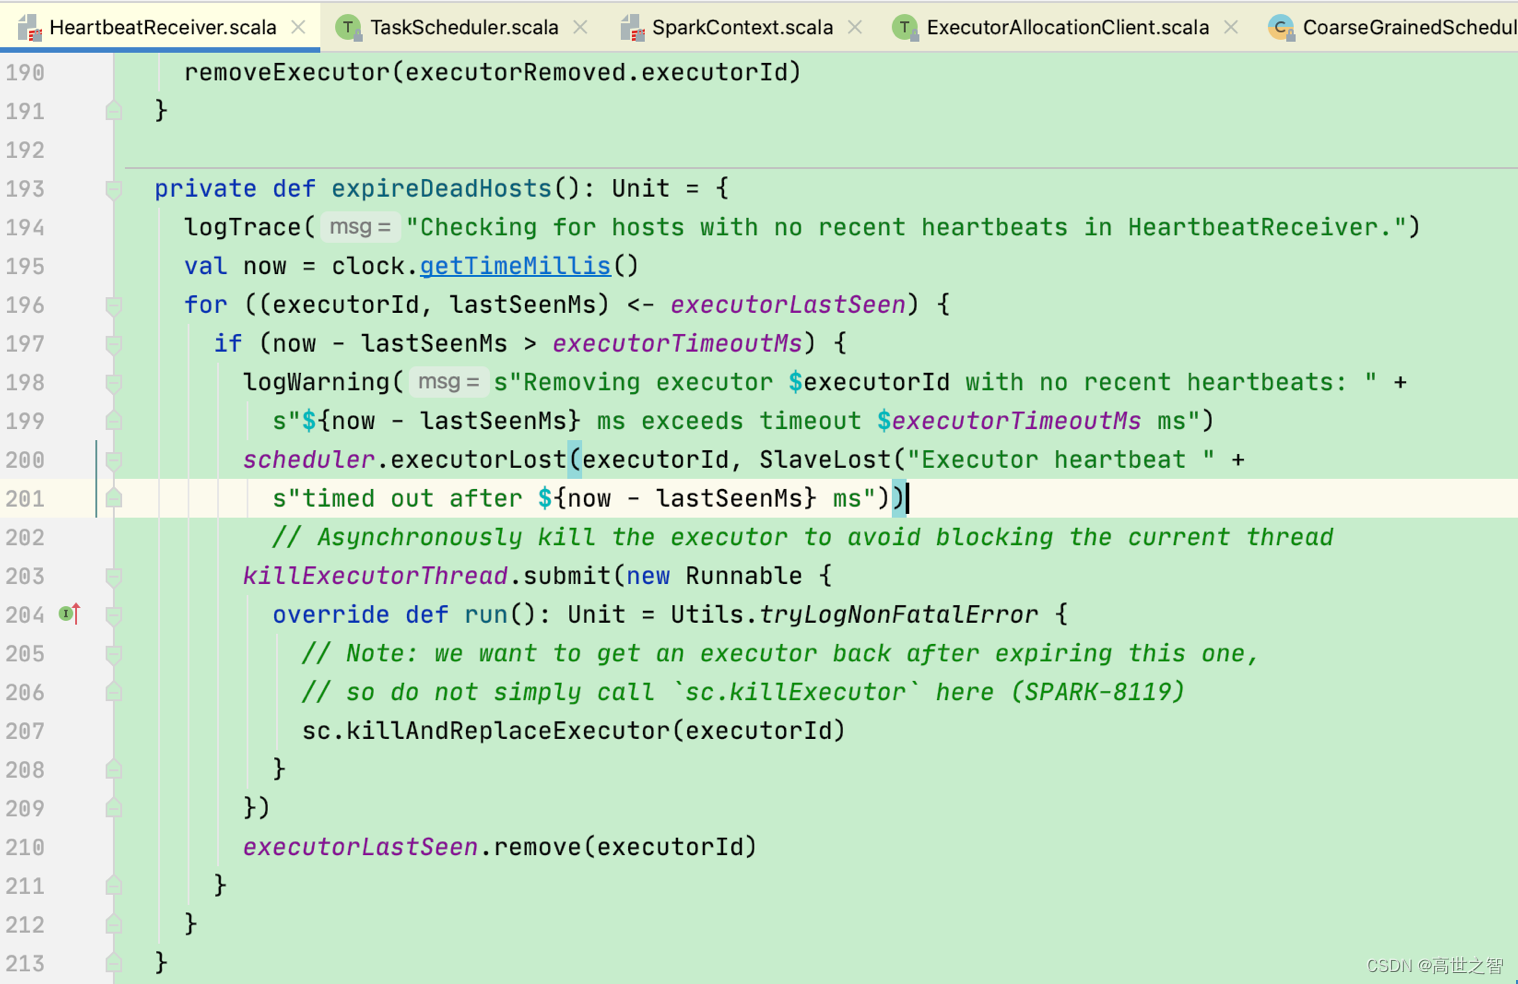1518x984 pixels.
Task: Open the SparkContext.scala tab
Action: click(742, 27)
